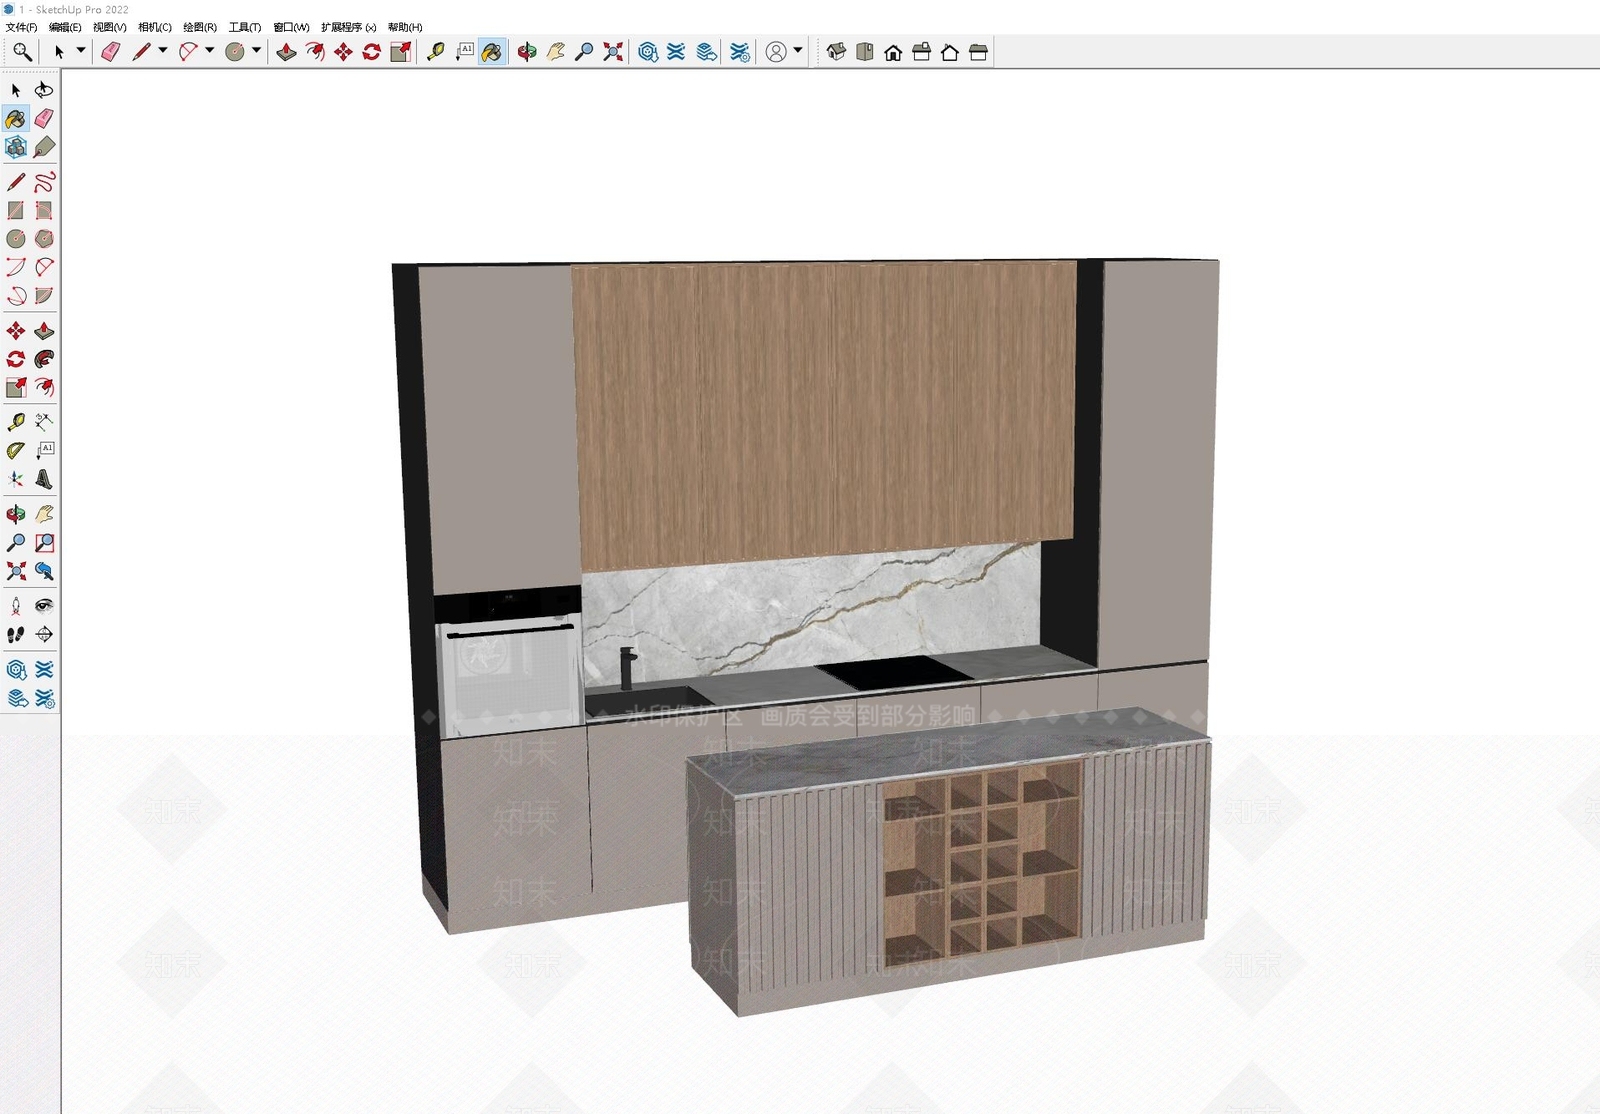
Task: Activate the Look Around eye tool
Action: pyautogui.click(x=43, y=606)
